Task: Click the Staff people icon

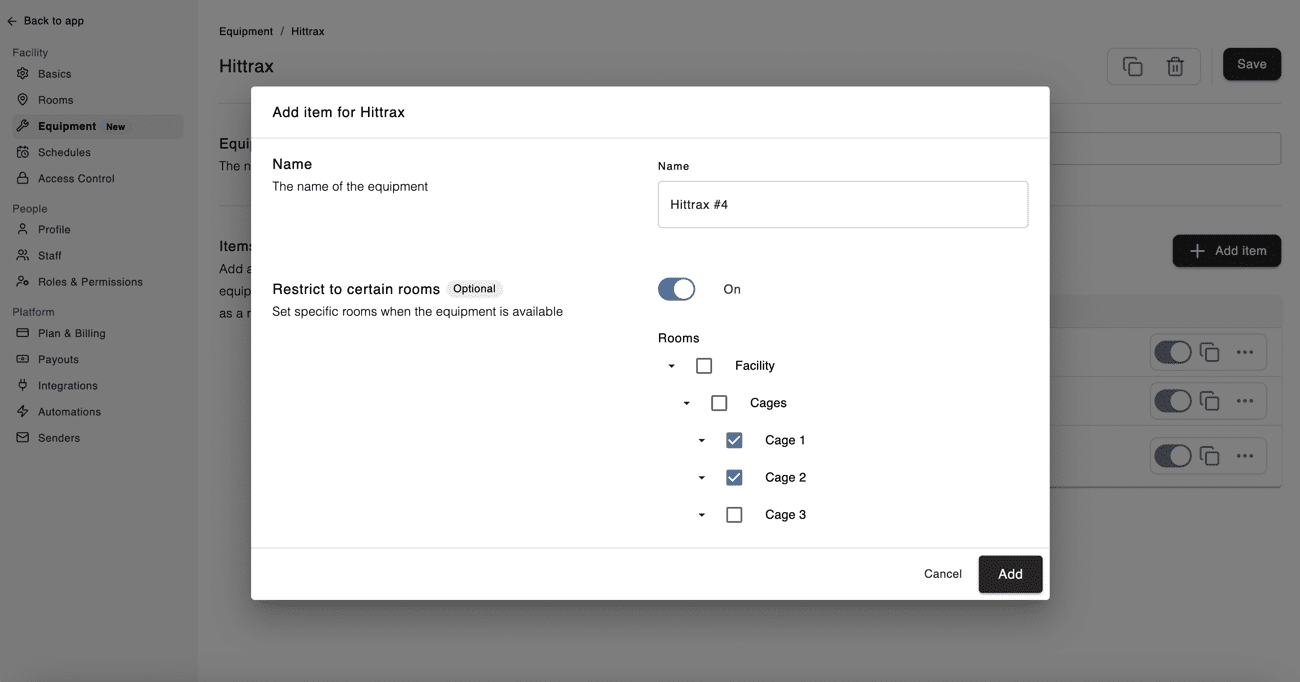Action: pyautogui.click(x=23, y=255)
